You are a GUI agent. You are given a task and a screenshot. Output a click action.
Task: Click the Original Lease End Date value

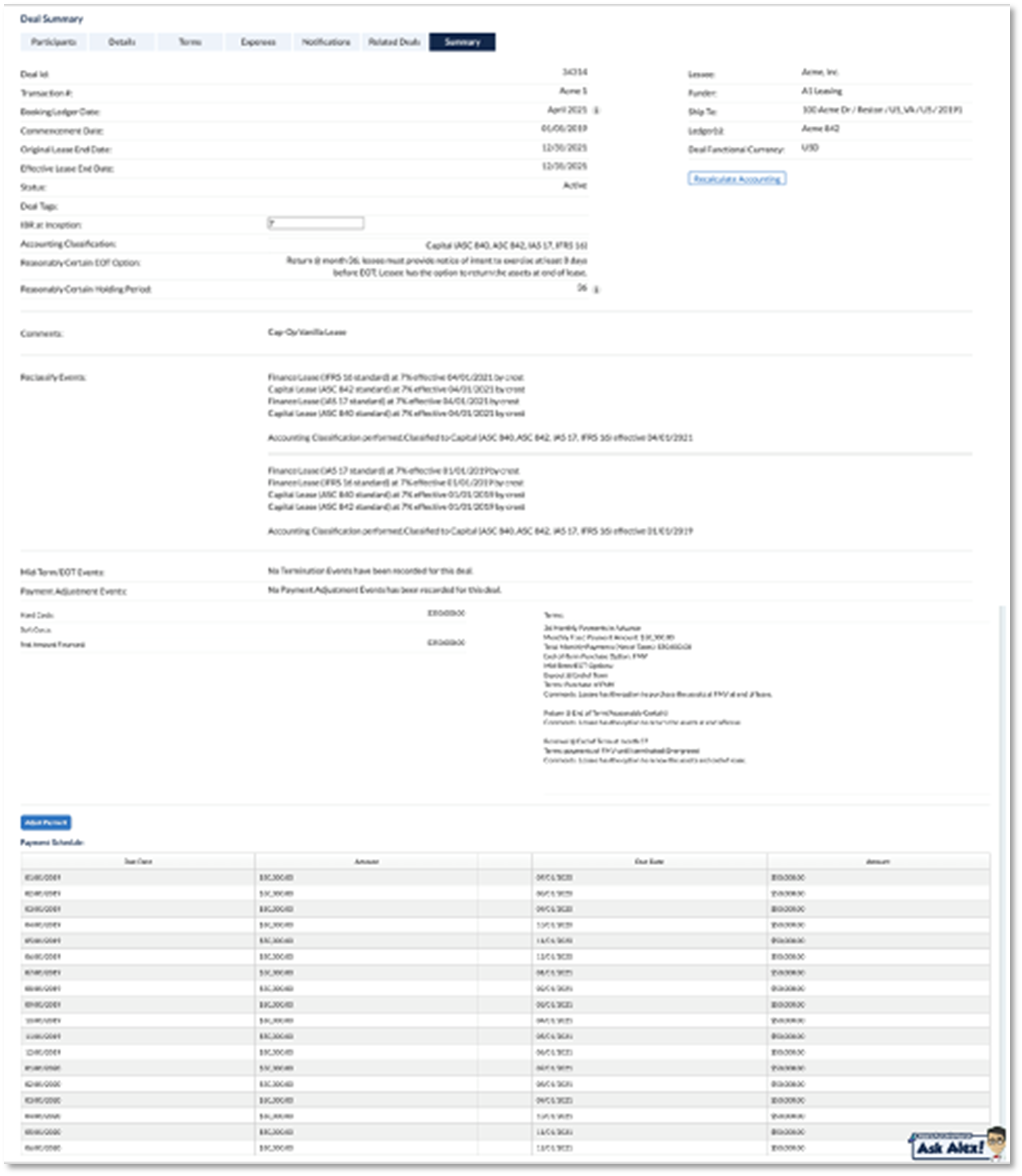[565, 148]
